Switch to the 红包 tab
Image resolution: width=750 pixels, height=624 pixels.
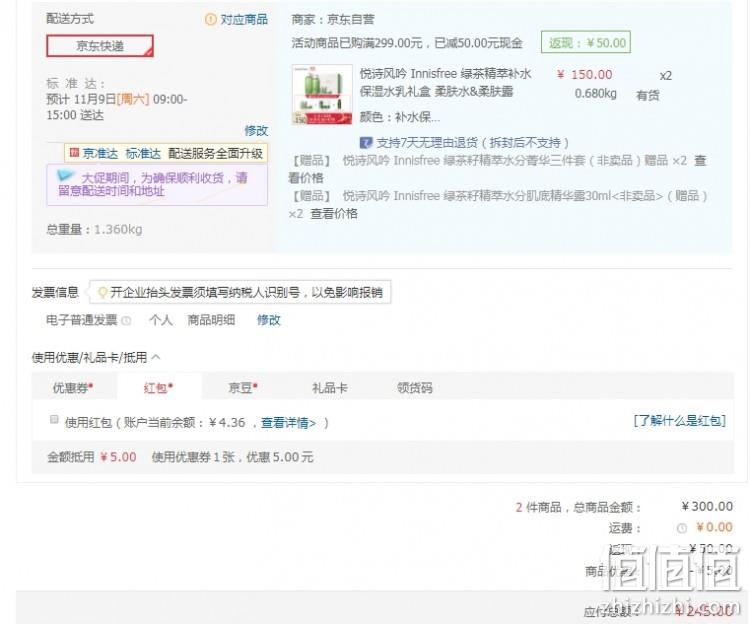(x=158, y=387)
